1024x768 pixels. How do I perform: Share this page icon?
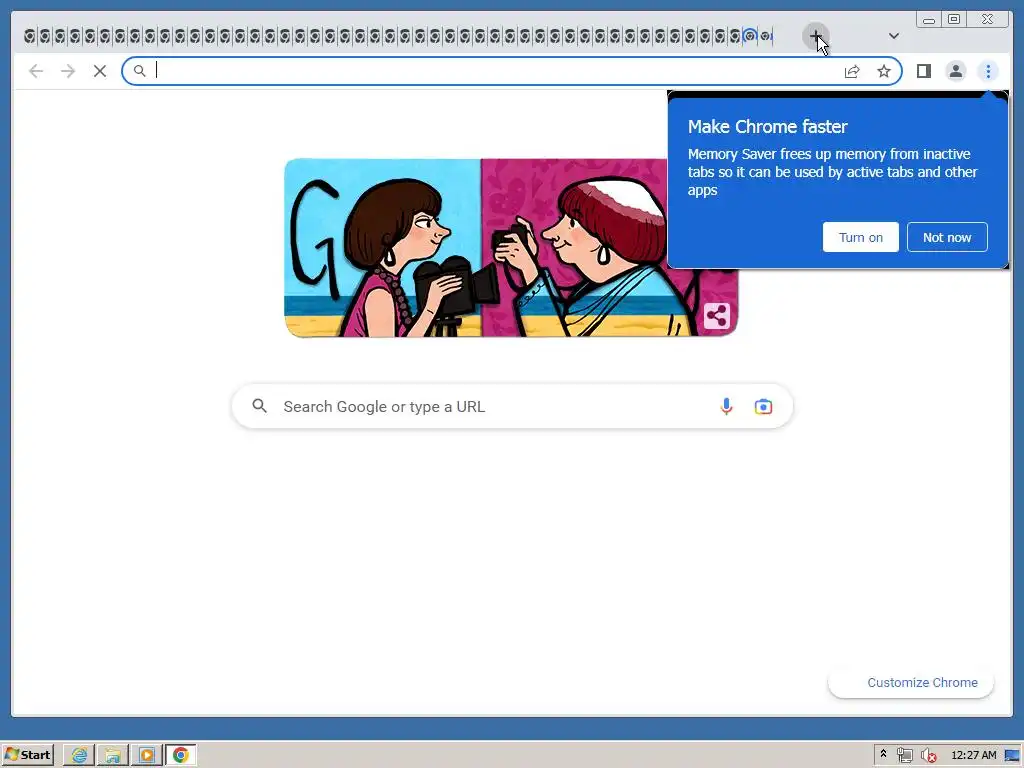click(x=852, y=71)
